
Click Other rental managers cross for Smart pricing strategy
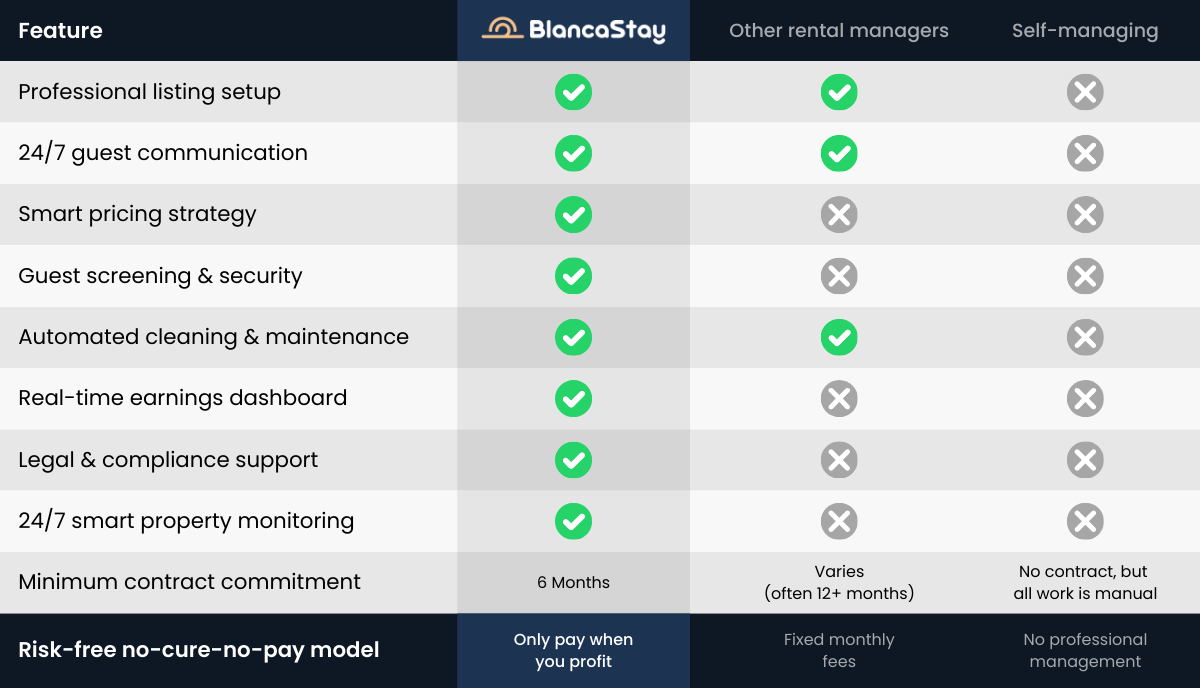click(839, 215)
